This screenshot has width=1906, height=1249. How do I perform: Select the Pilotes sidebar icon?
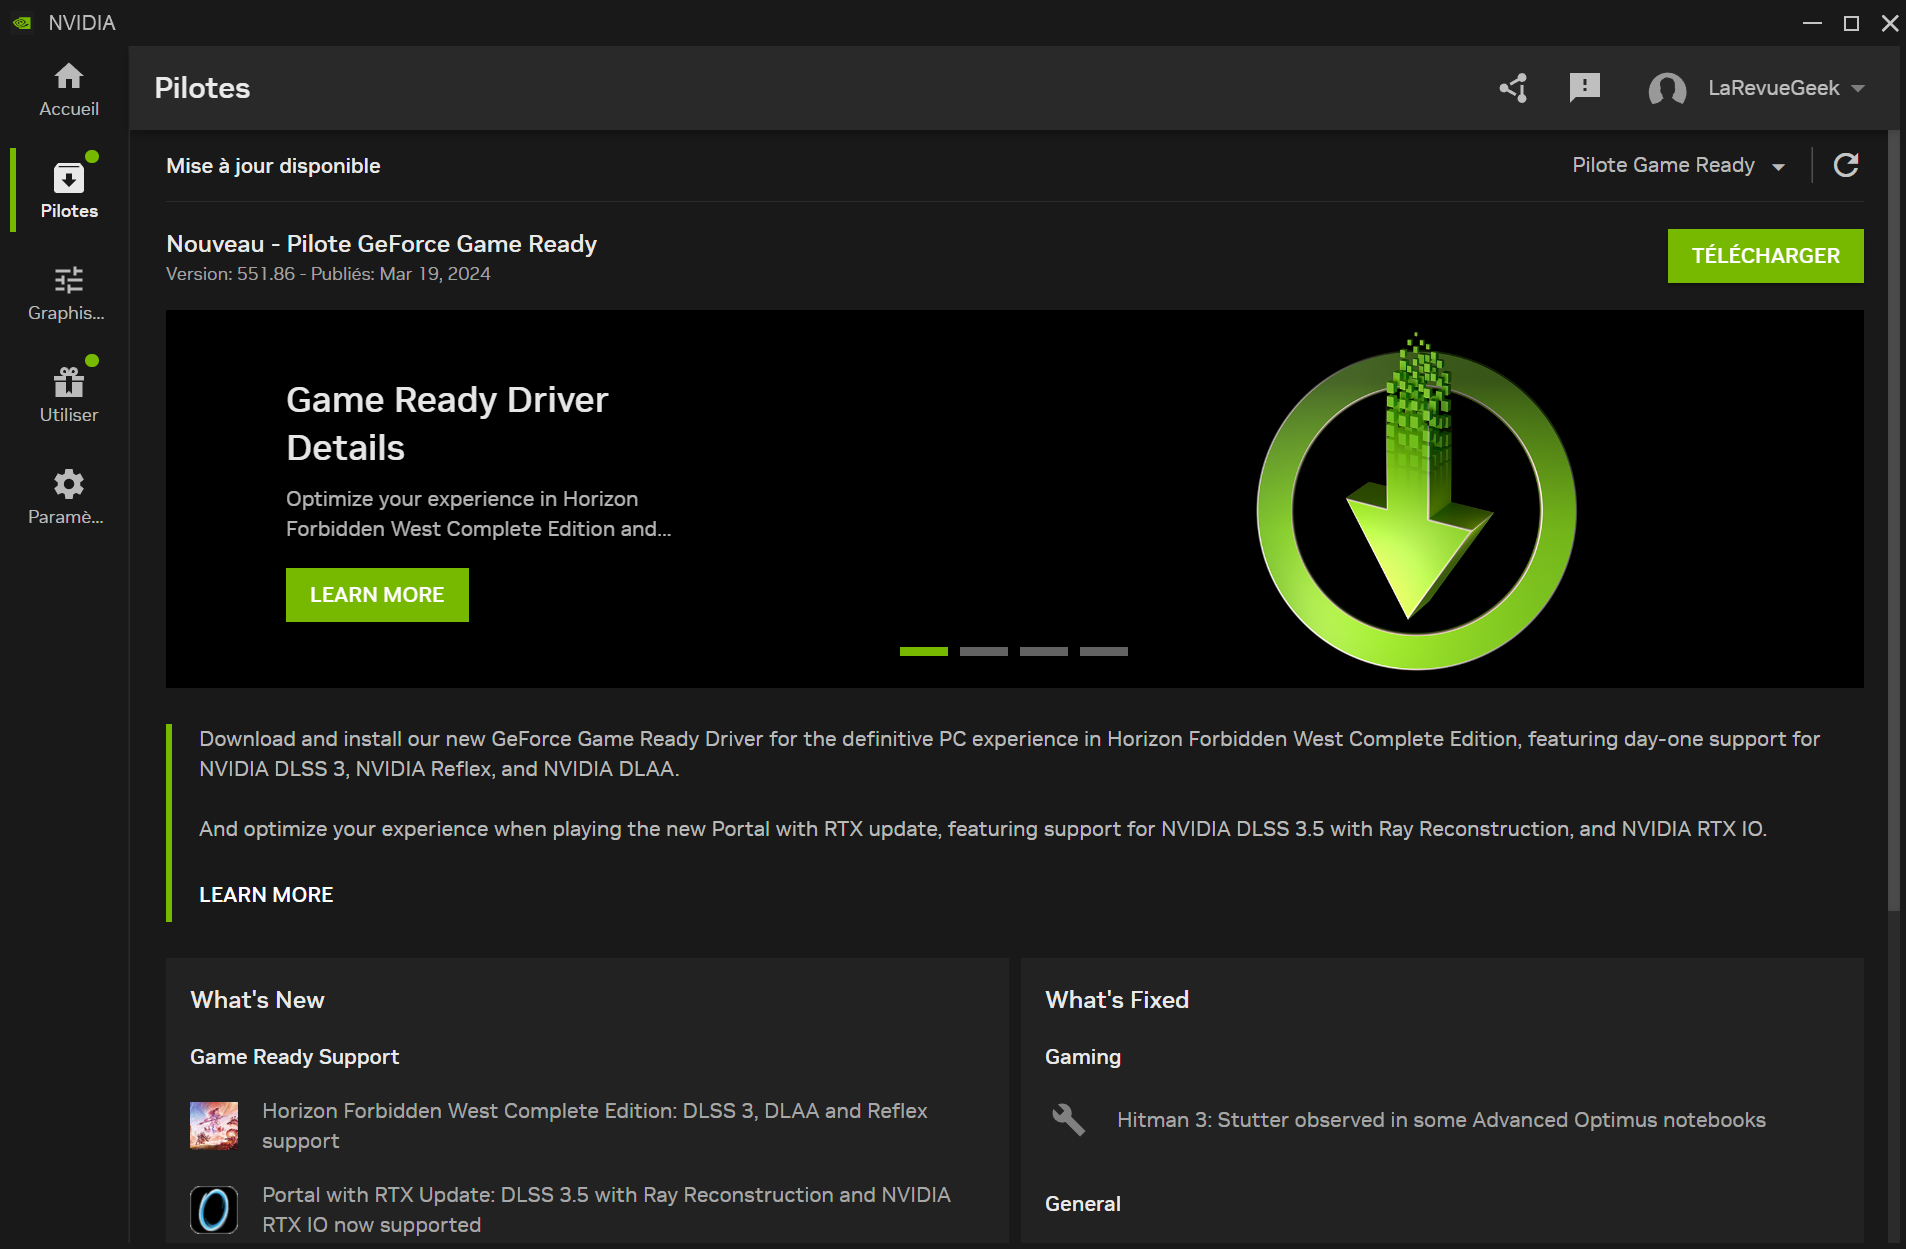point(68,190)
